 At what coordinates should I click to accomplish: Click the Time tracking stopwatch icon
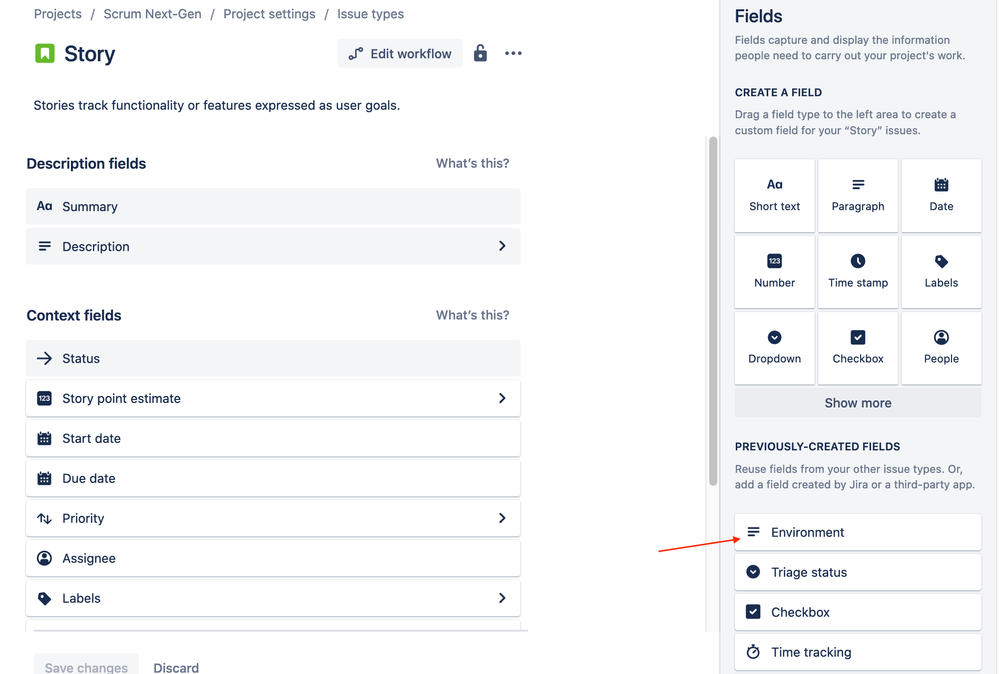tap(753, 652)
